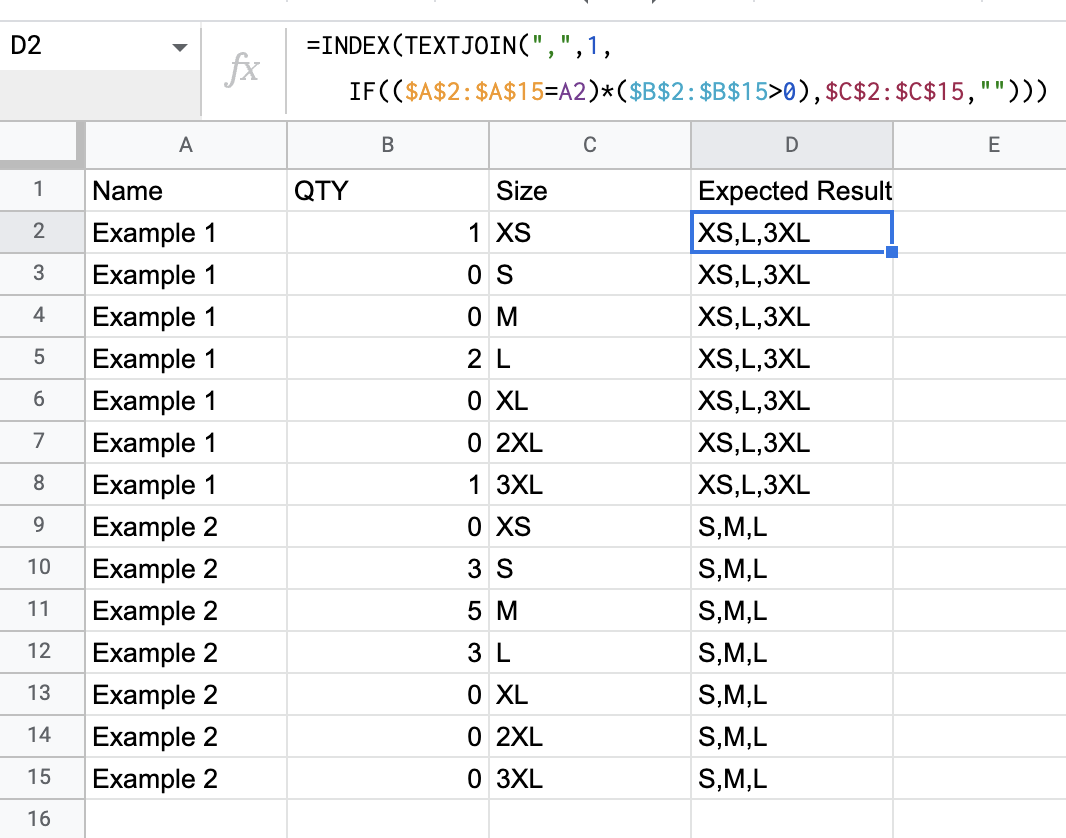Viewport: 1066px width, 838px height.
Task: Select column C header
Action: (590, 146)
